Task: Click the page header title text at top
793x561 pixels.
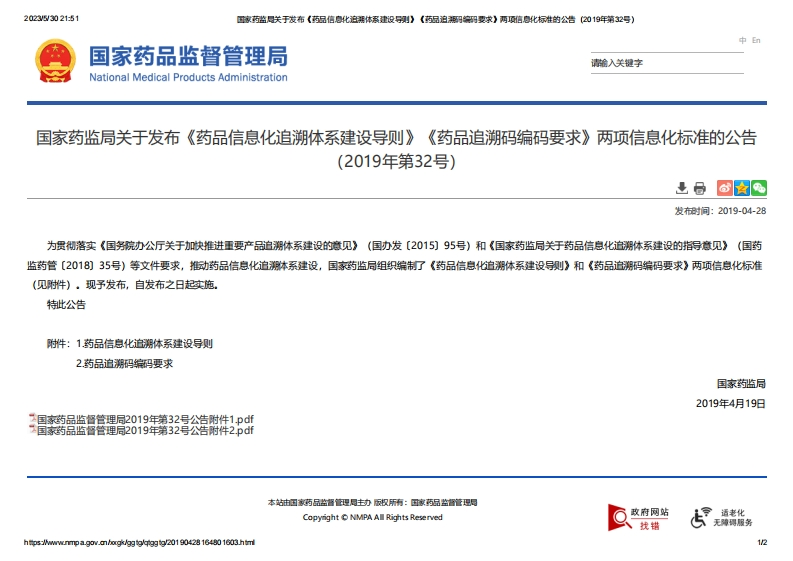Action: pyautogui.click(x=435, y=19)
